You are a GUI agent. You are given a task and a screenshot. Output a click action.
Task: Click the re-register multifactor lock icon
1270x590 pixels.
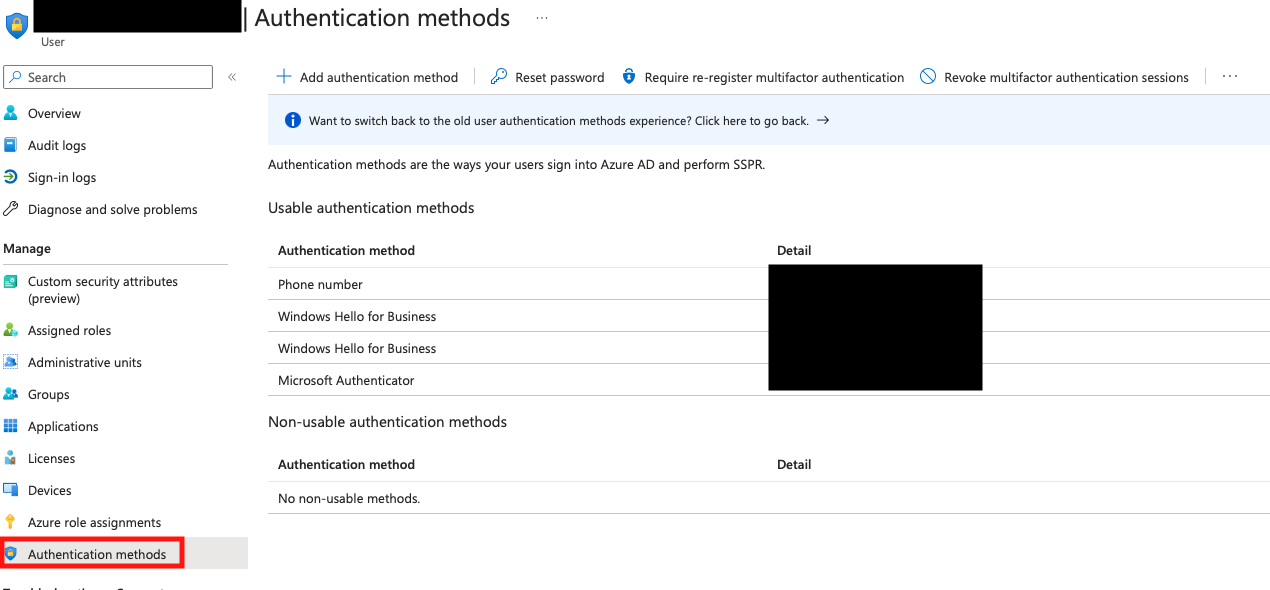click(x=629, y=77)
